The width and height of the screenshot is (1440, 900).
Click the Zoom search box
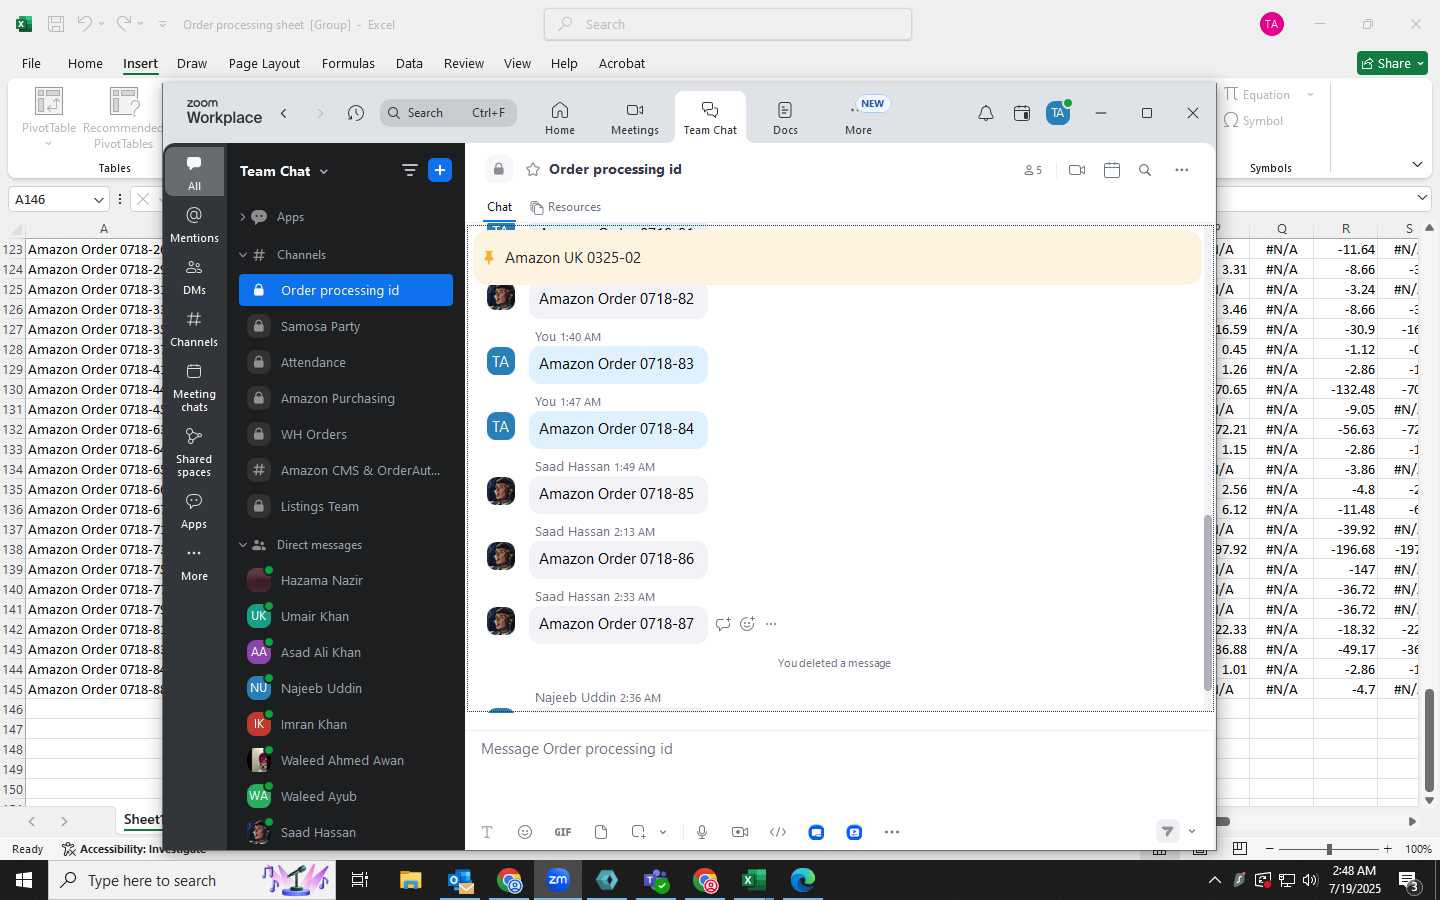pos(448,113)
